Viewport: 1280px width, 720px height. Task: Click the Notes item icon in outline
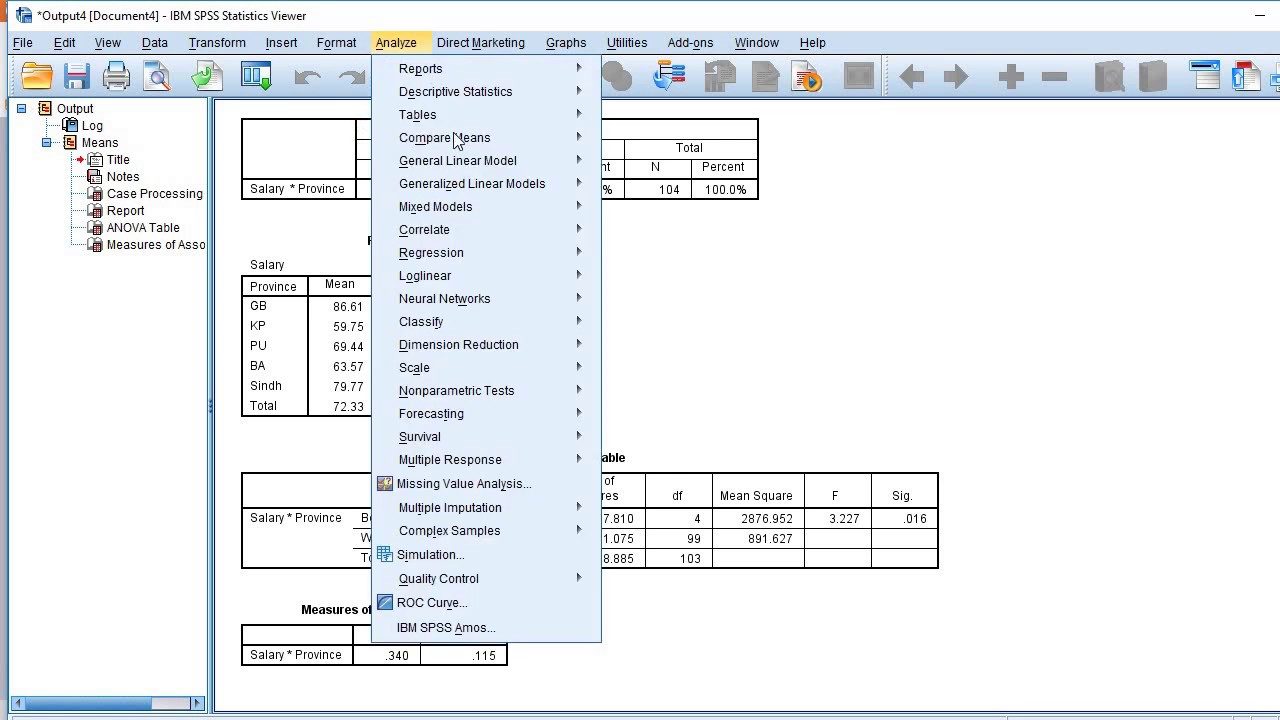pyautogui.click(x=96, y=176)
